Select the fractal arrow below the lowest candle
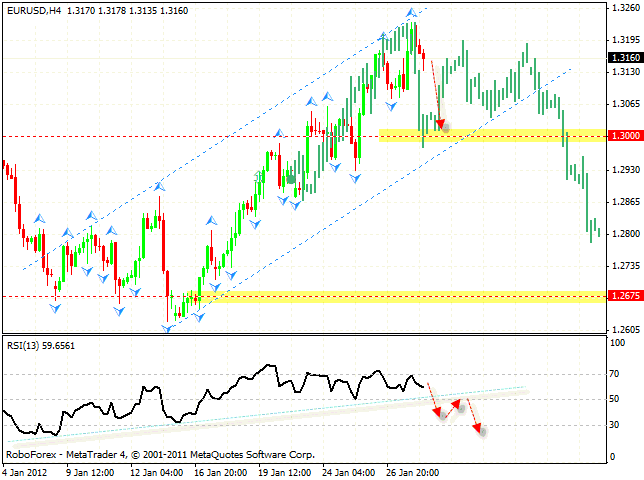This screenshot has width=644, height=480. pyautogui.click(x=168, y=329)
